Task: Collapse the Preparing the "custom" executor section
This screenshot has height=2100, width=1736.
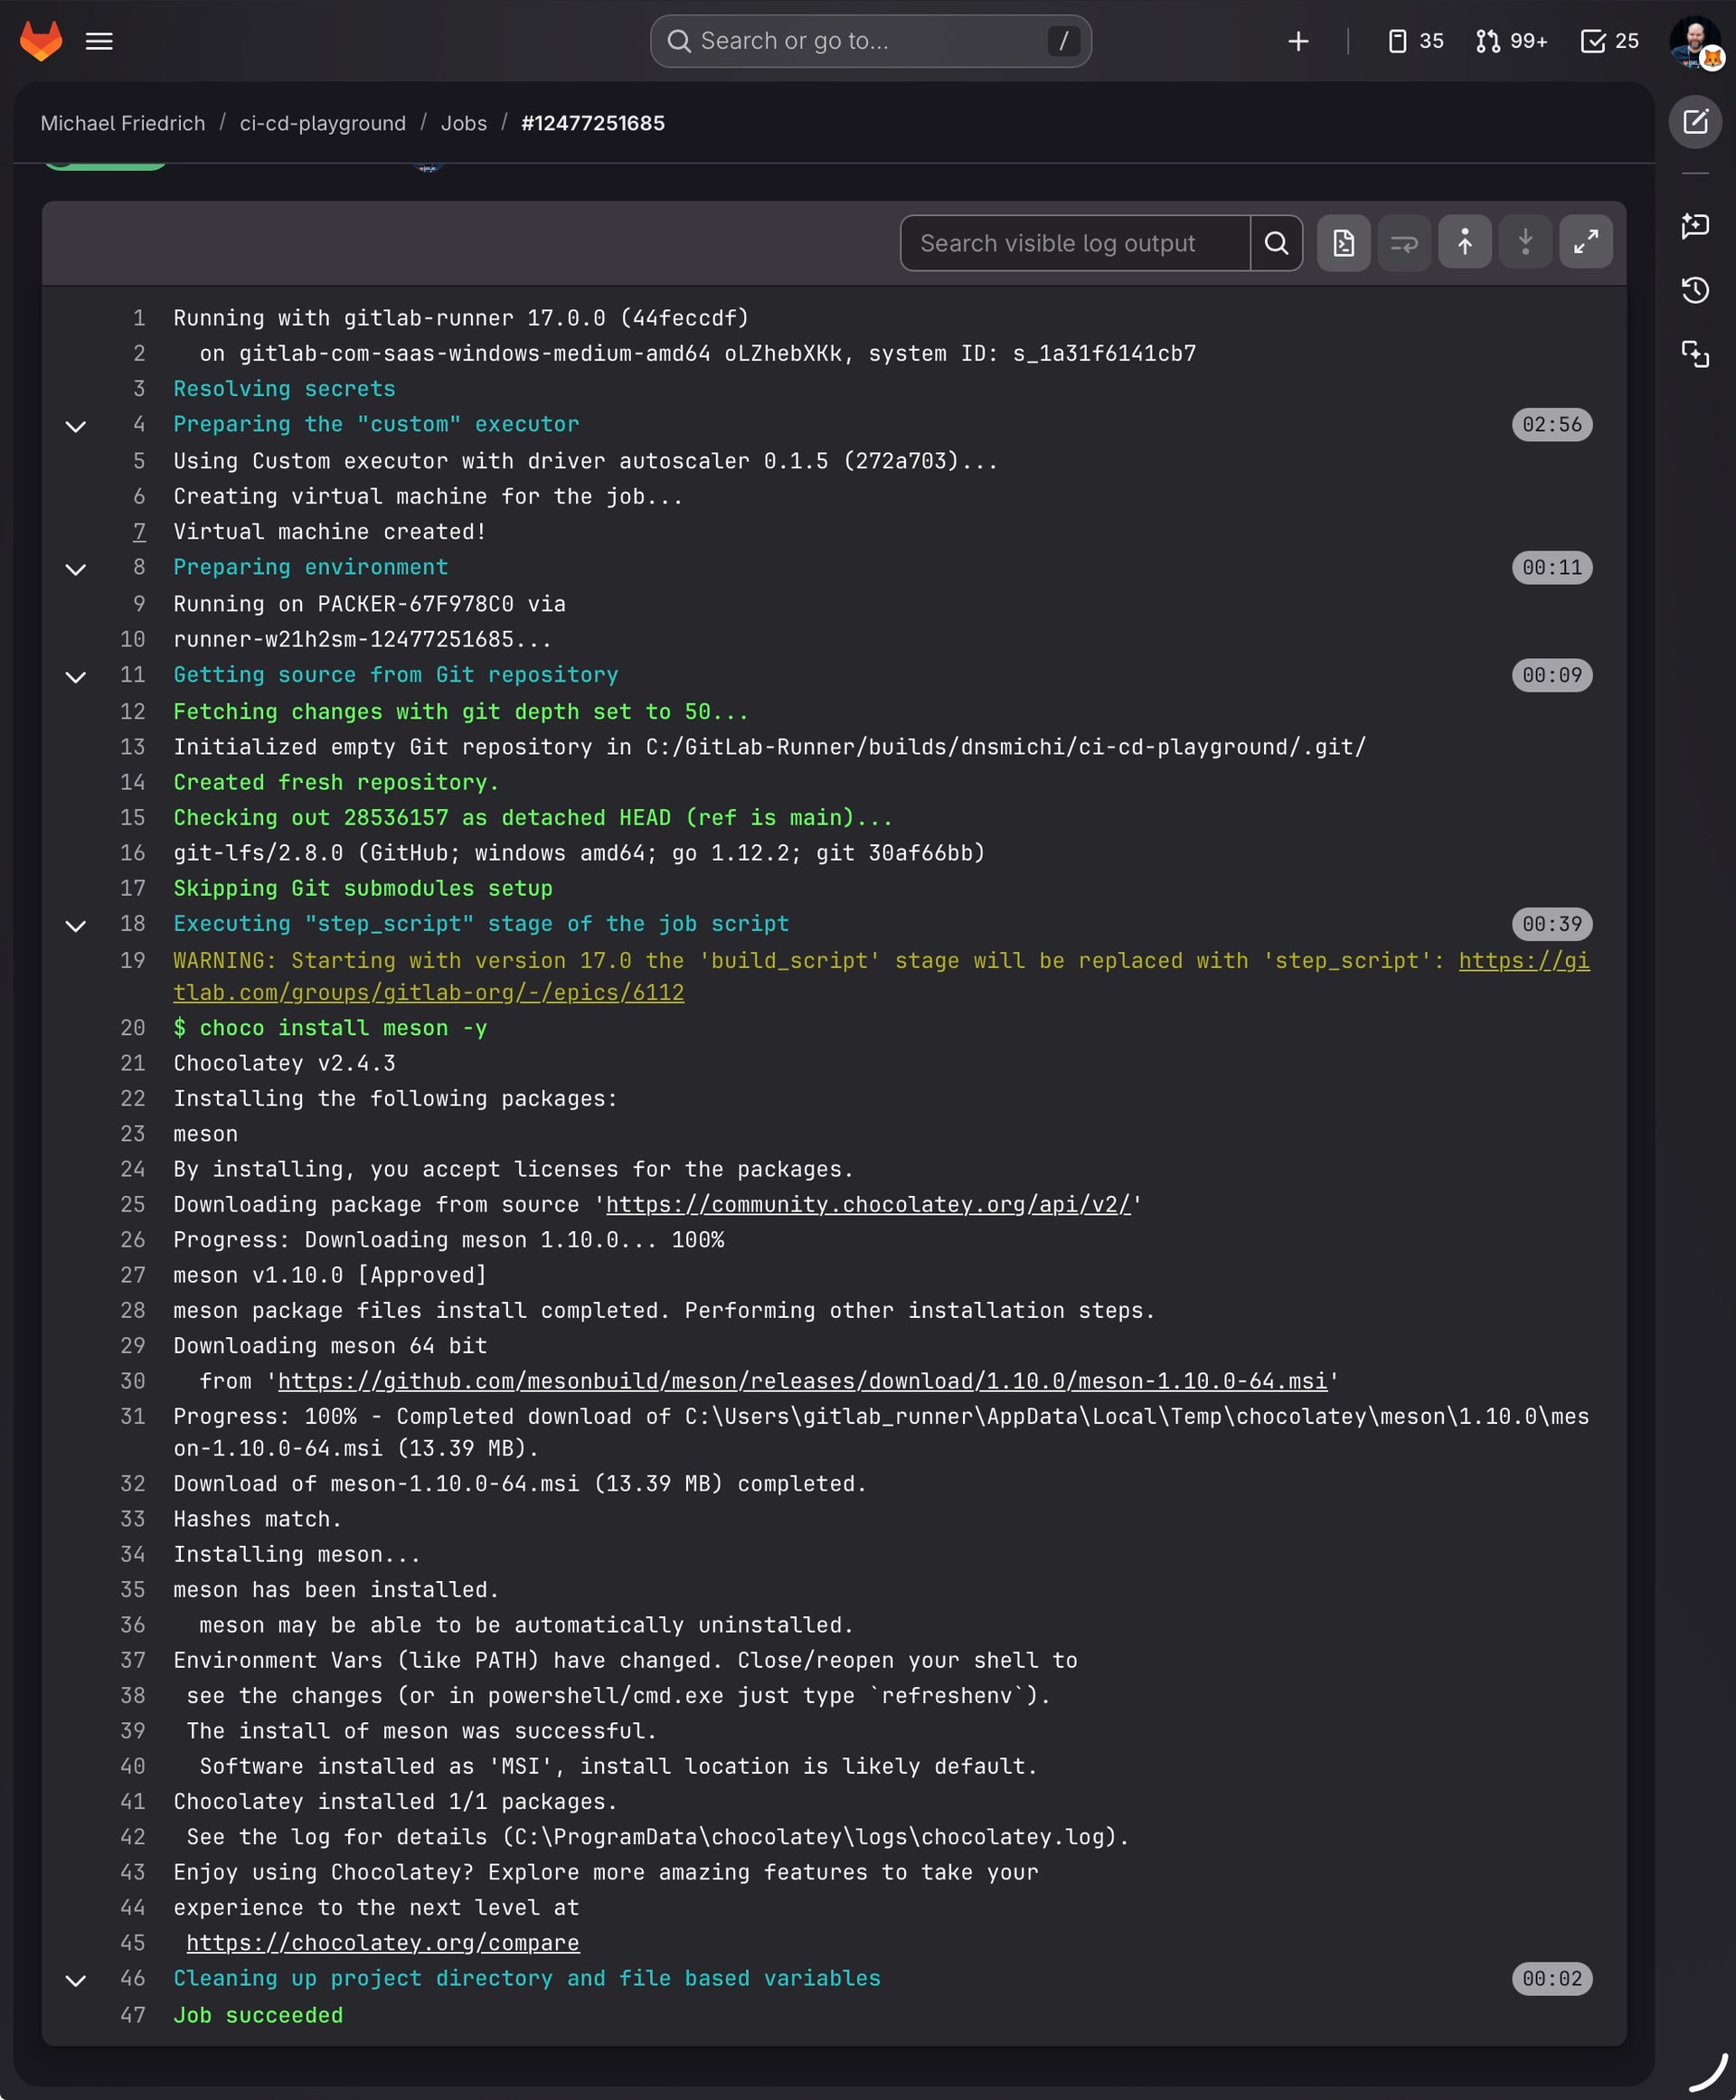Action: pos(76,426)
